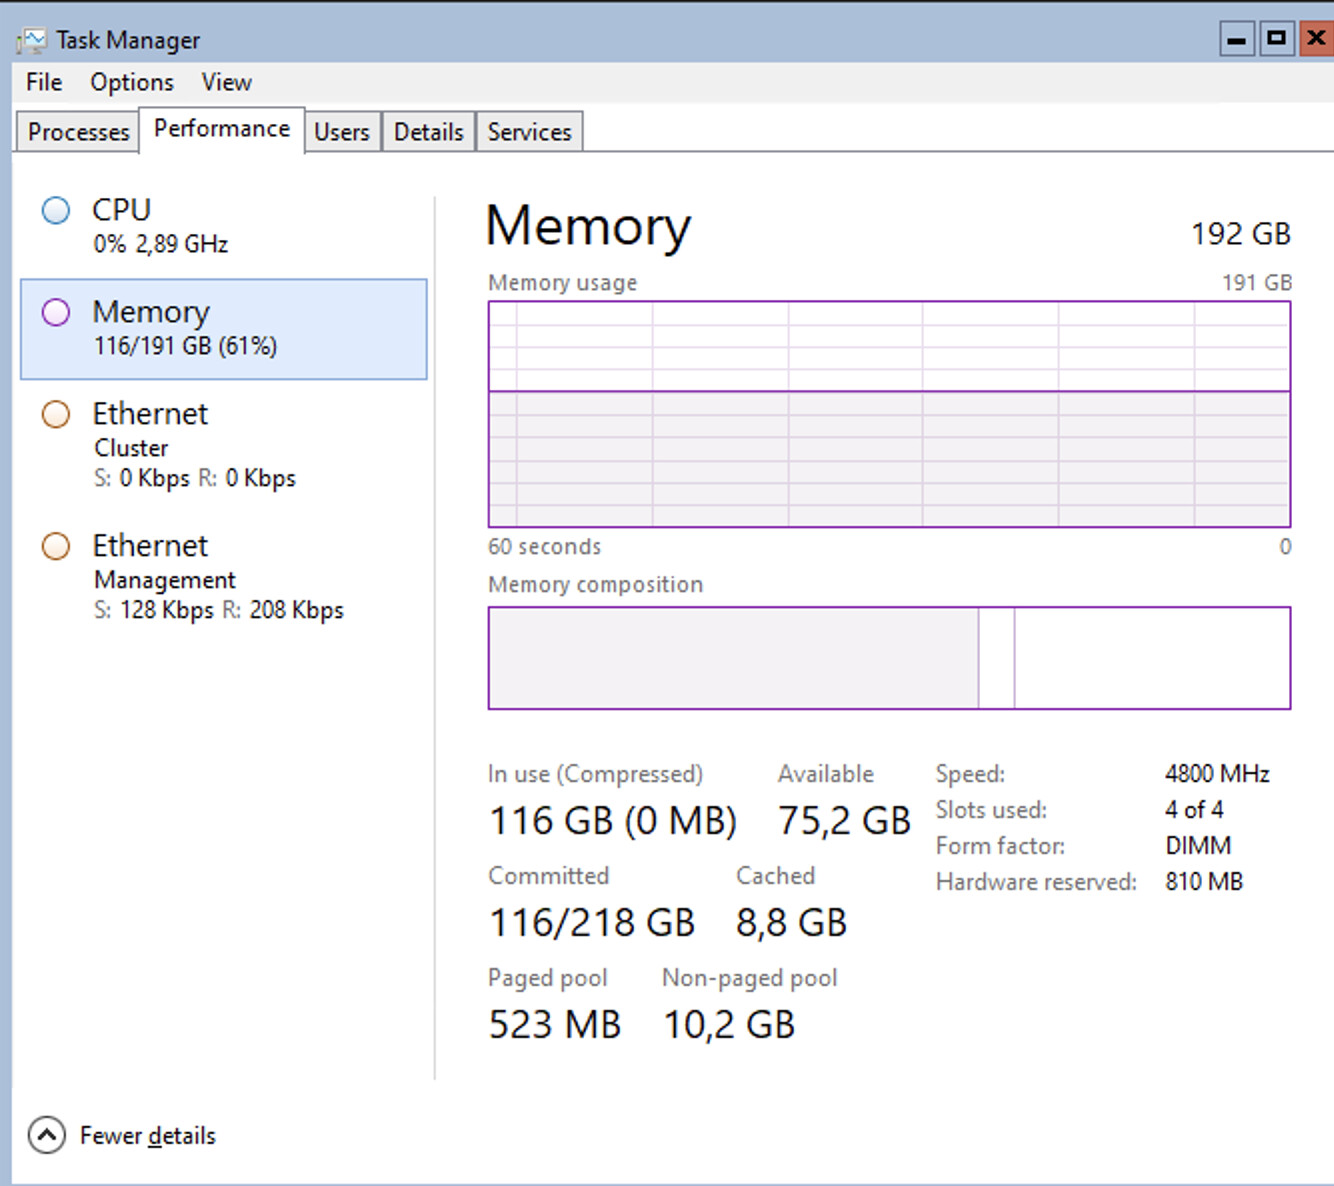
Task: Maximize the Task Manager window
Action: point(1277,40)
